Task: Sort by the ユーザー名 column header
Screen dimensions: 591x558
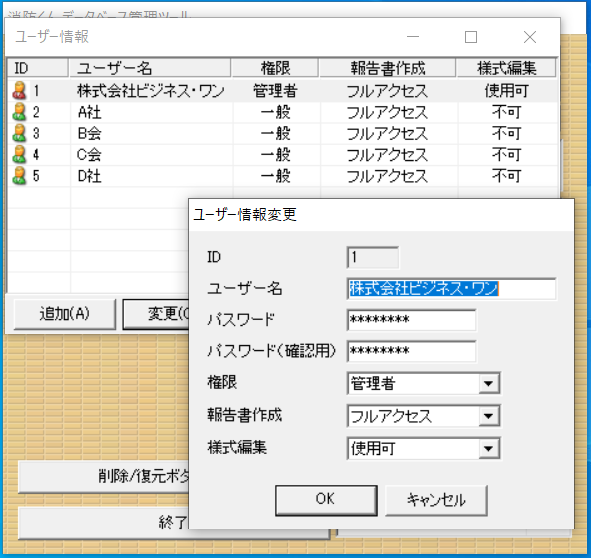Action: point(150,68)
